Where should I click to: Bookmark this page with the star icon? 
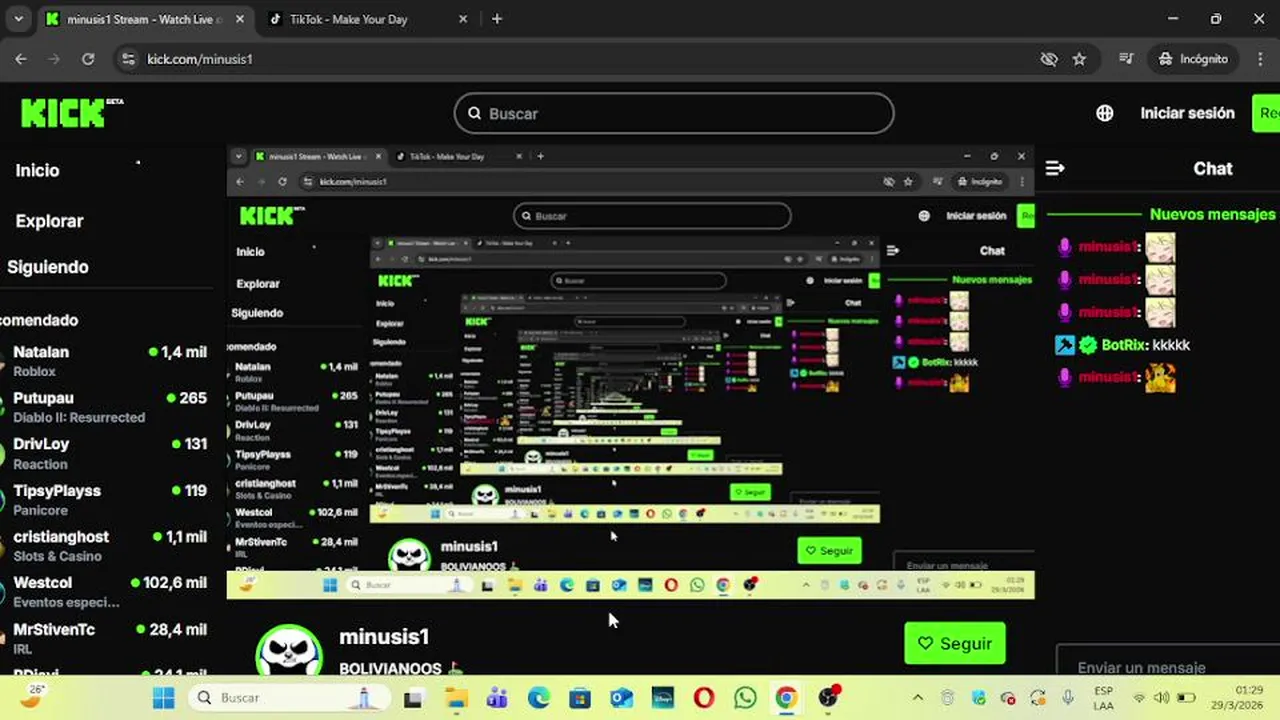pos(1079,59)
